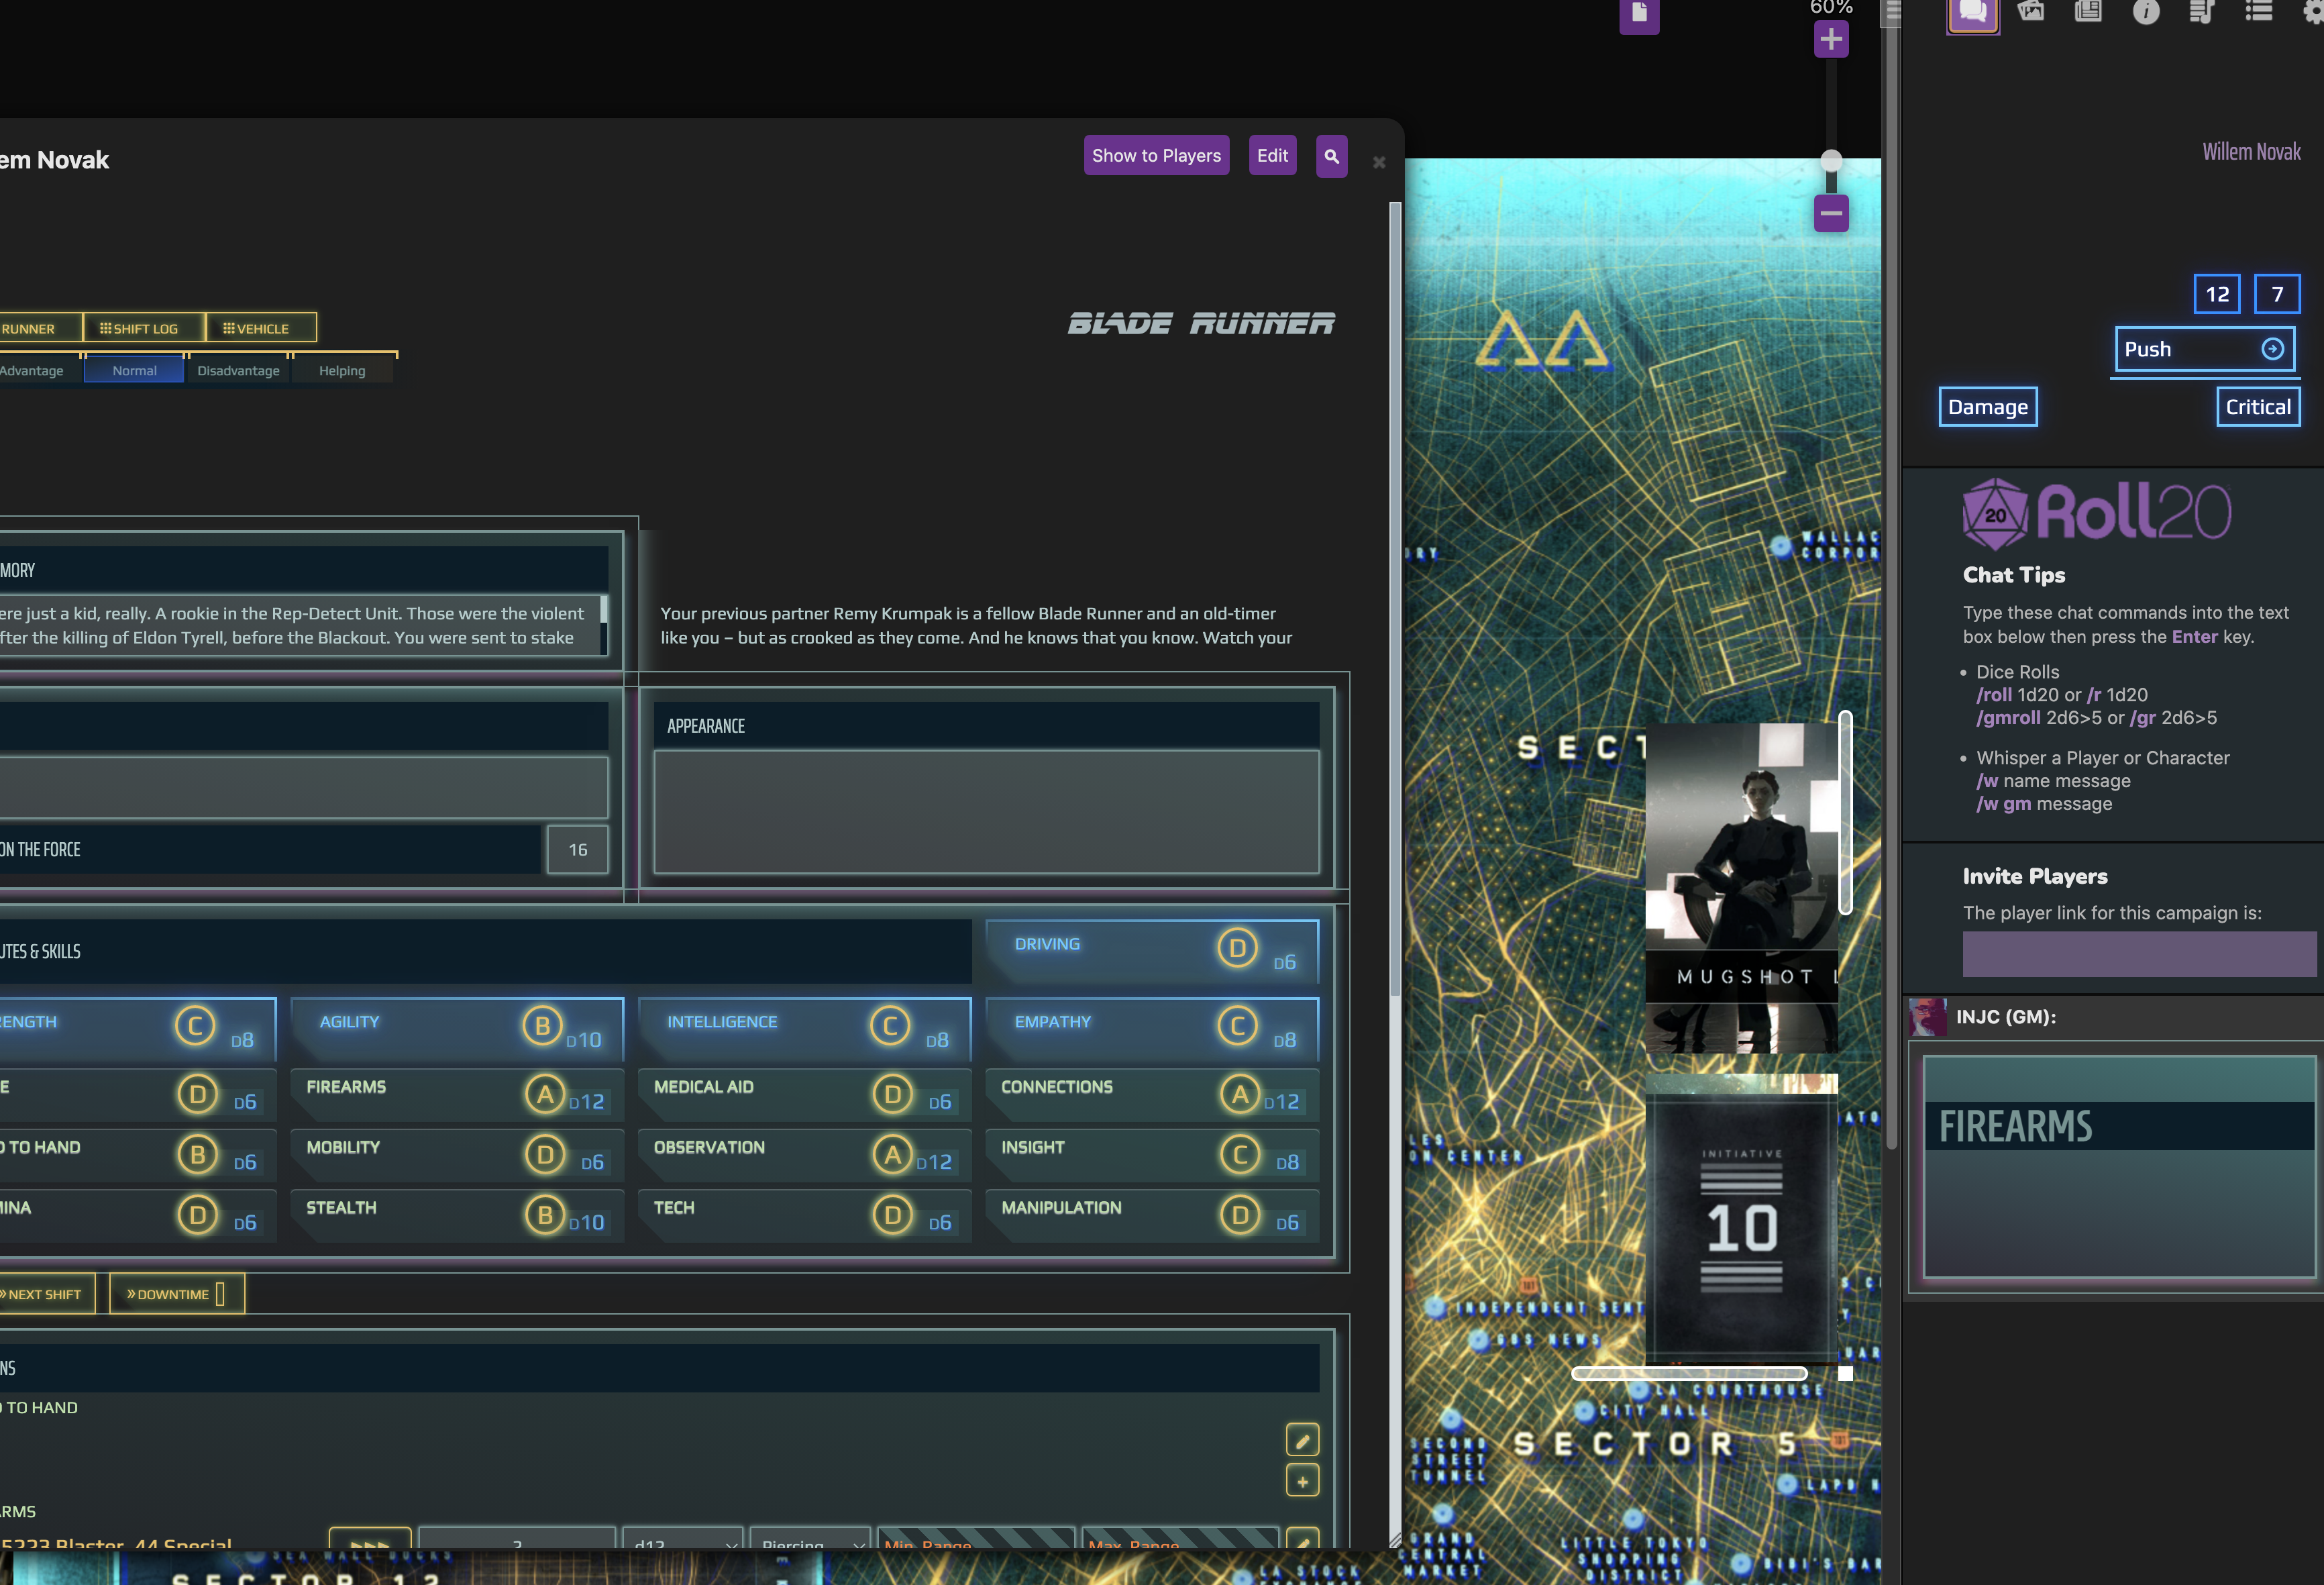The height and width of the screenshot is (1585, 2324).
Task: Roll the Empathy C die circle
Action: (1238, 1026)
